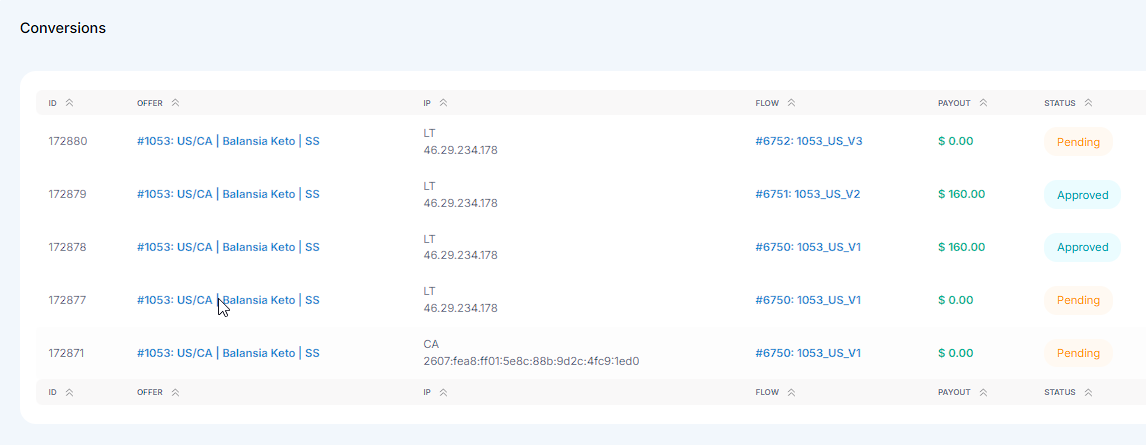
Task: Click the Approved badge in row 172879
Action: pos(1082,194)
